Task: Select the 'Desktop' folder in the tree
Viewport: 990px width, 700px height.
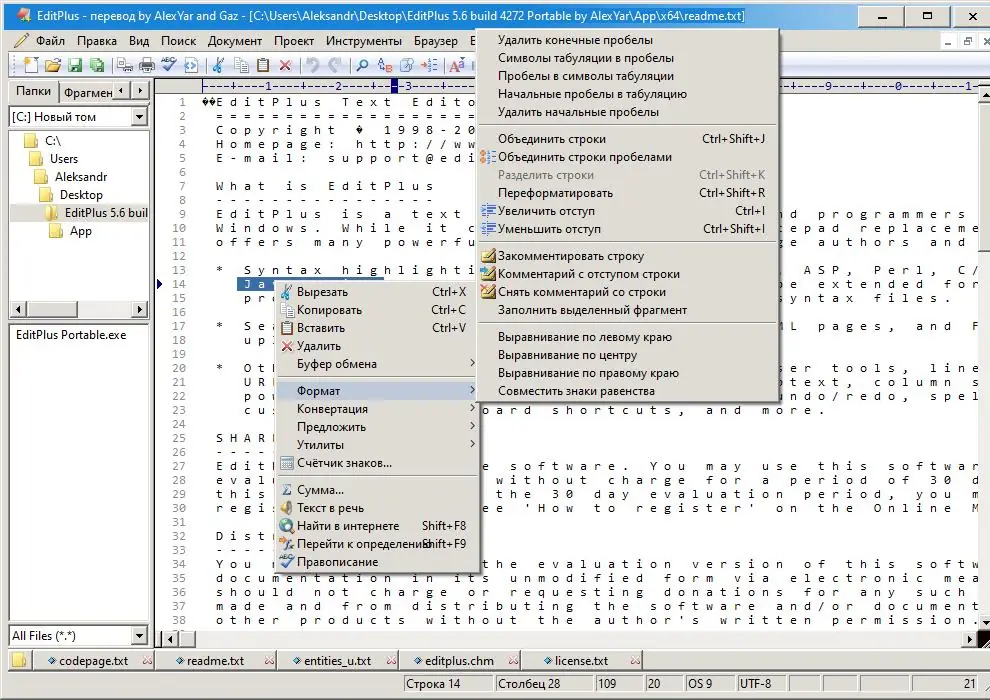Action: (x=81, y=195)
